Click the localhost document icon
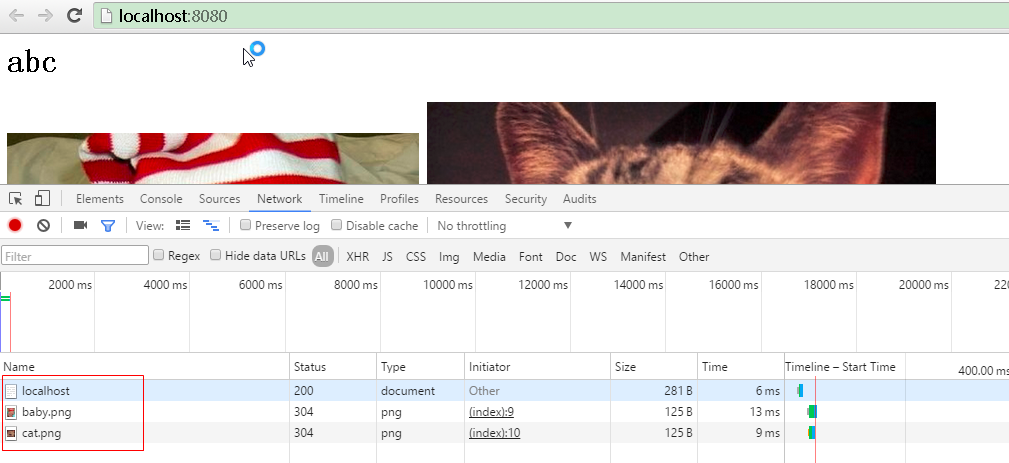This screenshot has height=463, width=1009. 11,391
